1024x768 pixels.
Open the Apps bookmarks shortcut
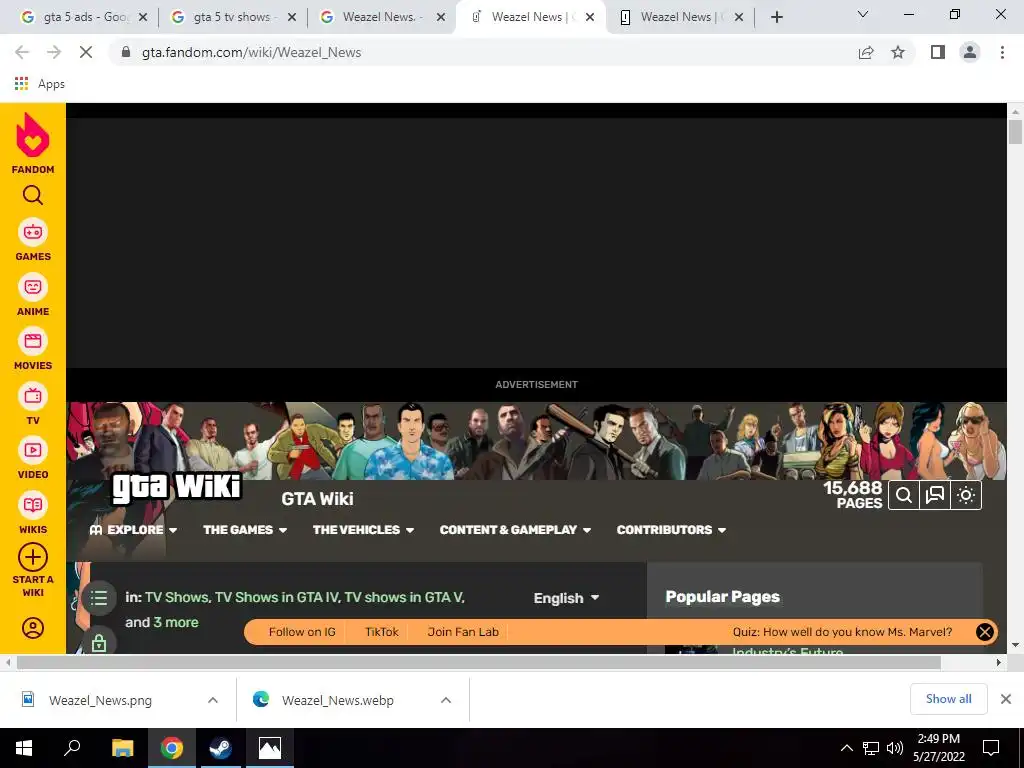pos(39,84)
